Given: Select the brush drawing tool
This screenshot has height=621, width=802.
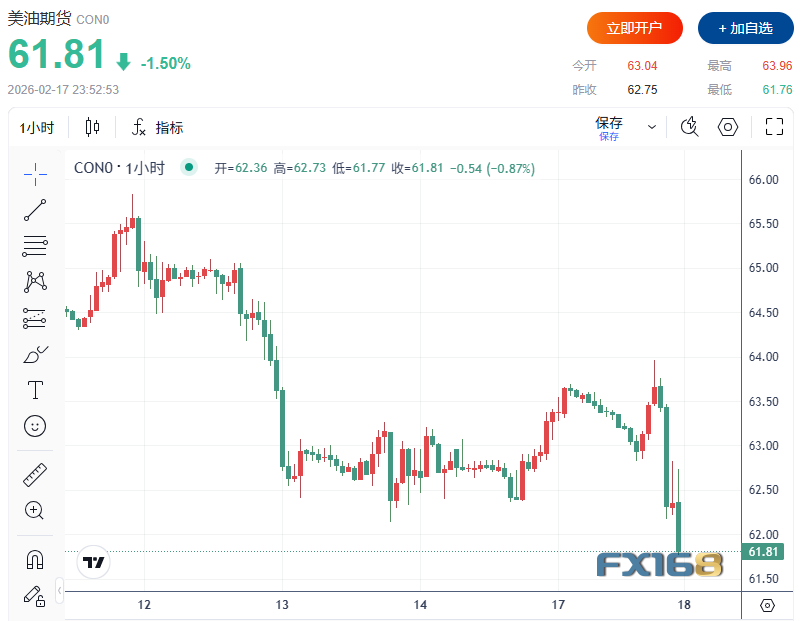Looking at the screenshot, I should tap(35, 353).
